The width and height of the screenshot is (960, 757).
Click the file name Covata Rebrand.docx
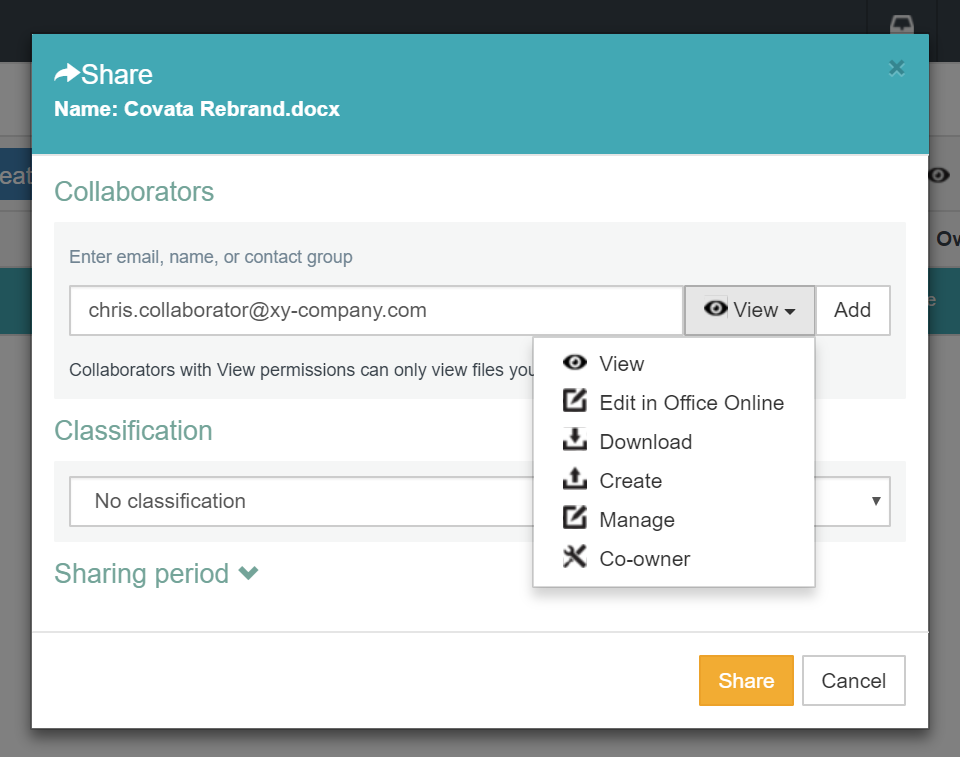(x=231, y=109)
